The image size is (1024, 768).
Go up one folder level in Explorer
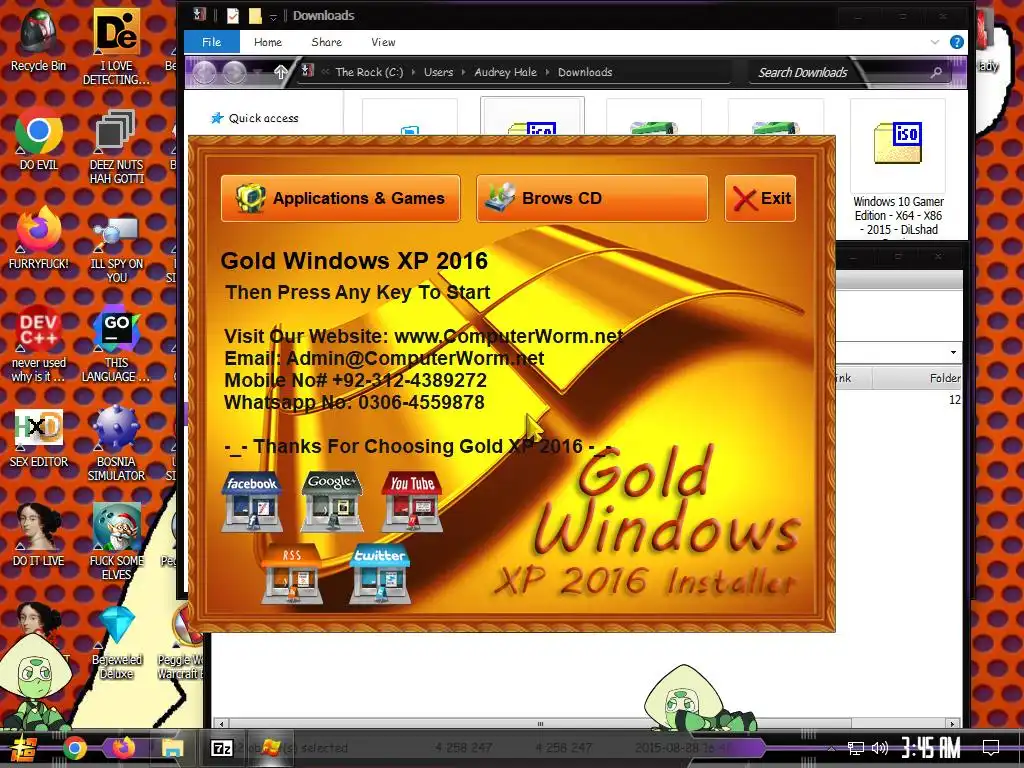point(280,72)
